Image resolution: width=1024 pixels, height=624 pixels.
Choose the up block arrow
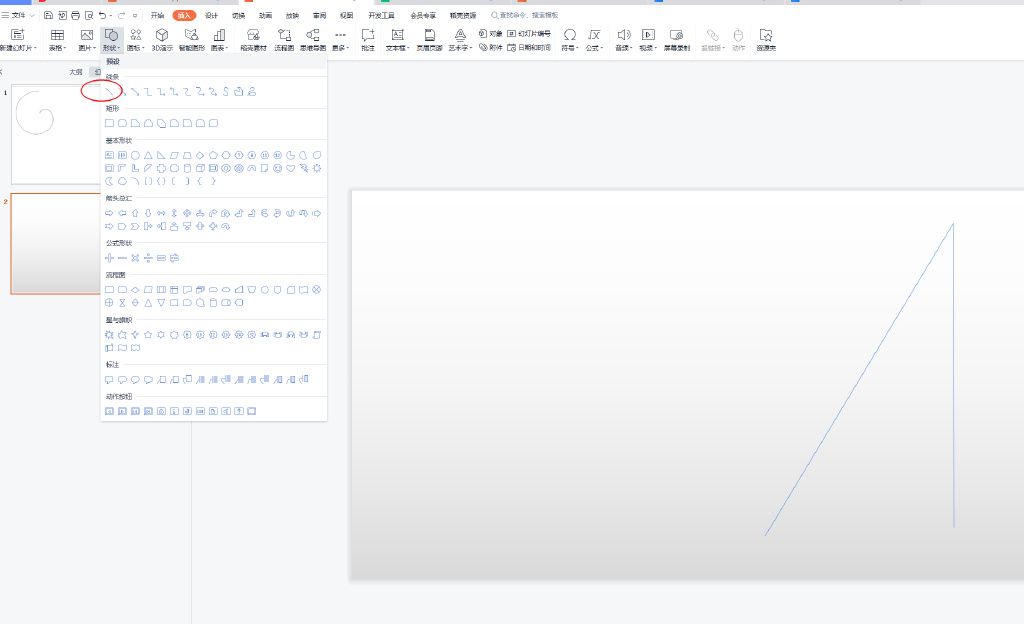coord(135,213)
